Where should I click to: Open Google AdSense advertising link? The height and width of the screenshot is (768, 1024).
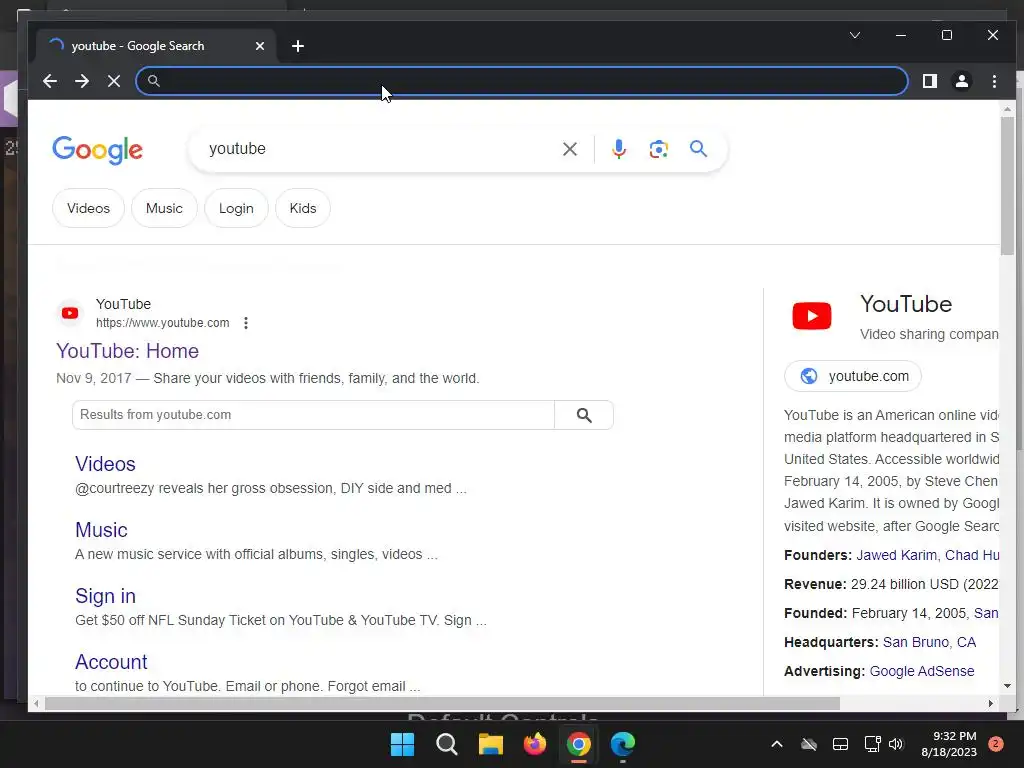click(x=922, y=671)
